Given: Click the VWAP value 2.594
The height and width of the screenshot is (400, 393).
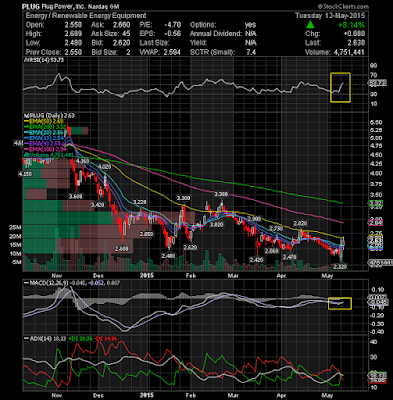Looking at the screenshot, I should point(172,52).
